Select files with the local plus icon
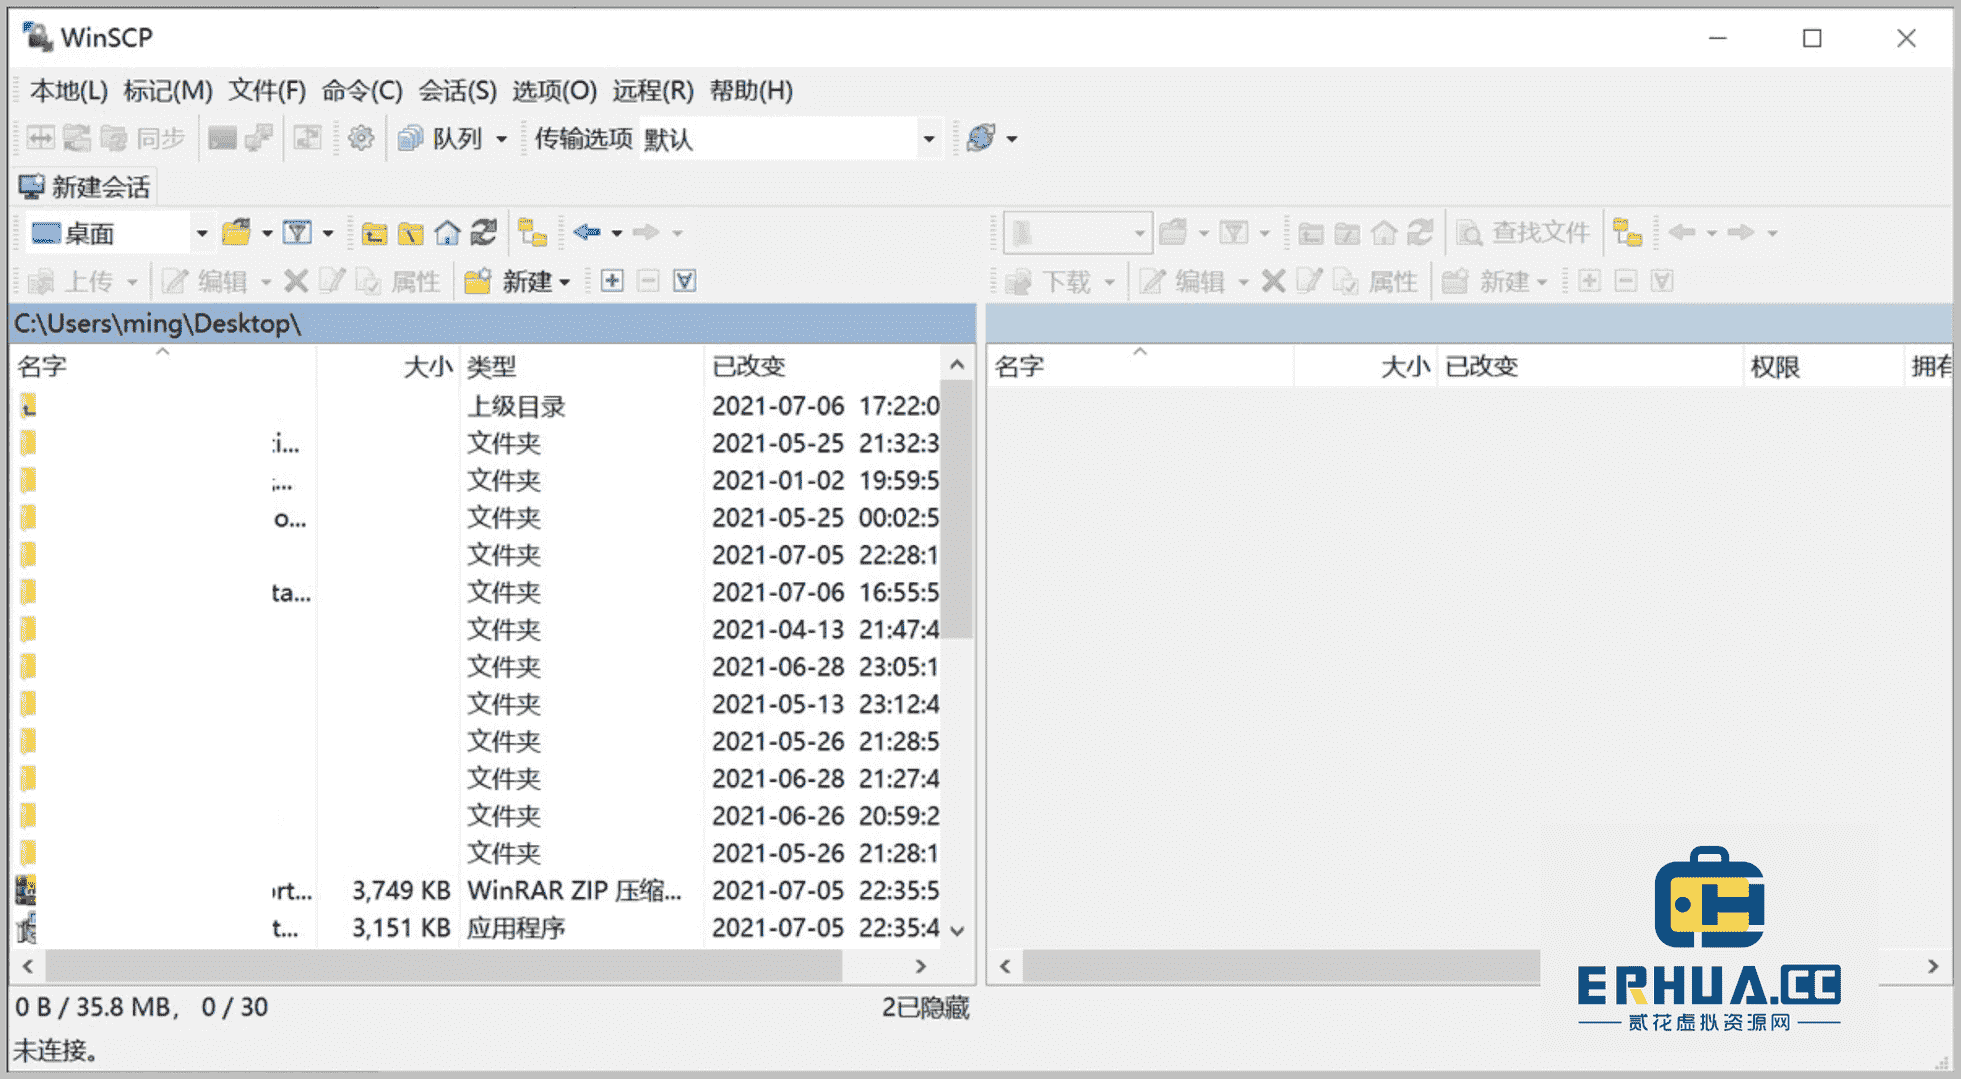 612,281
